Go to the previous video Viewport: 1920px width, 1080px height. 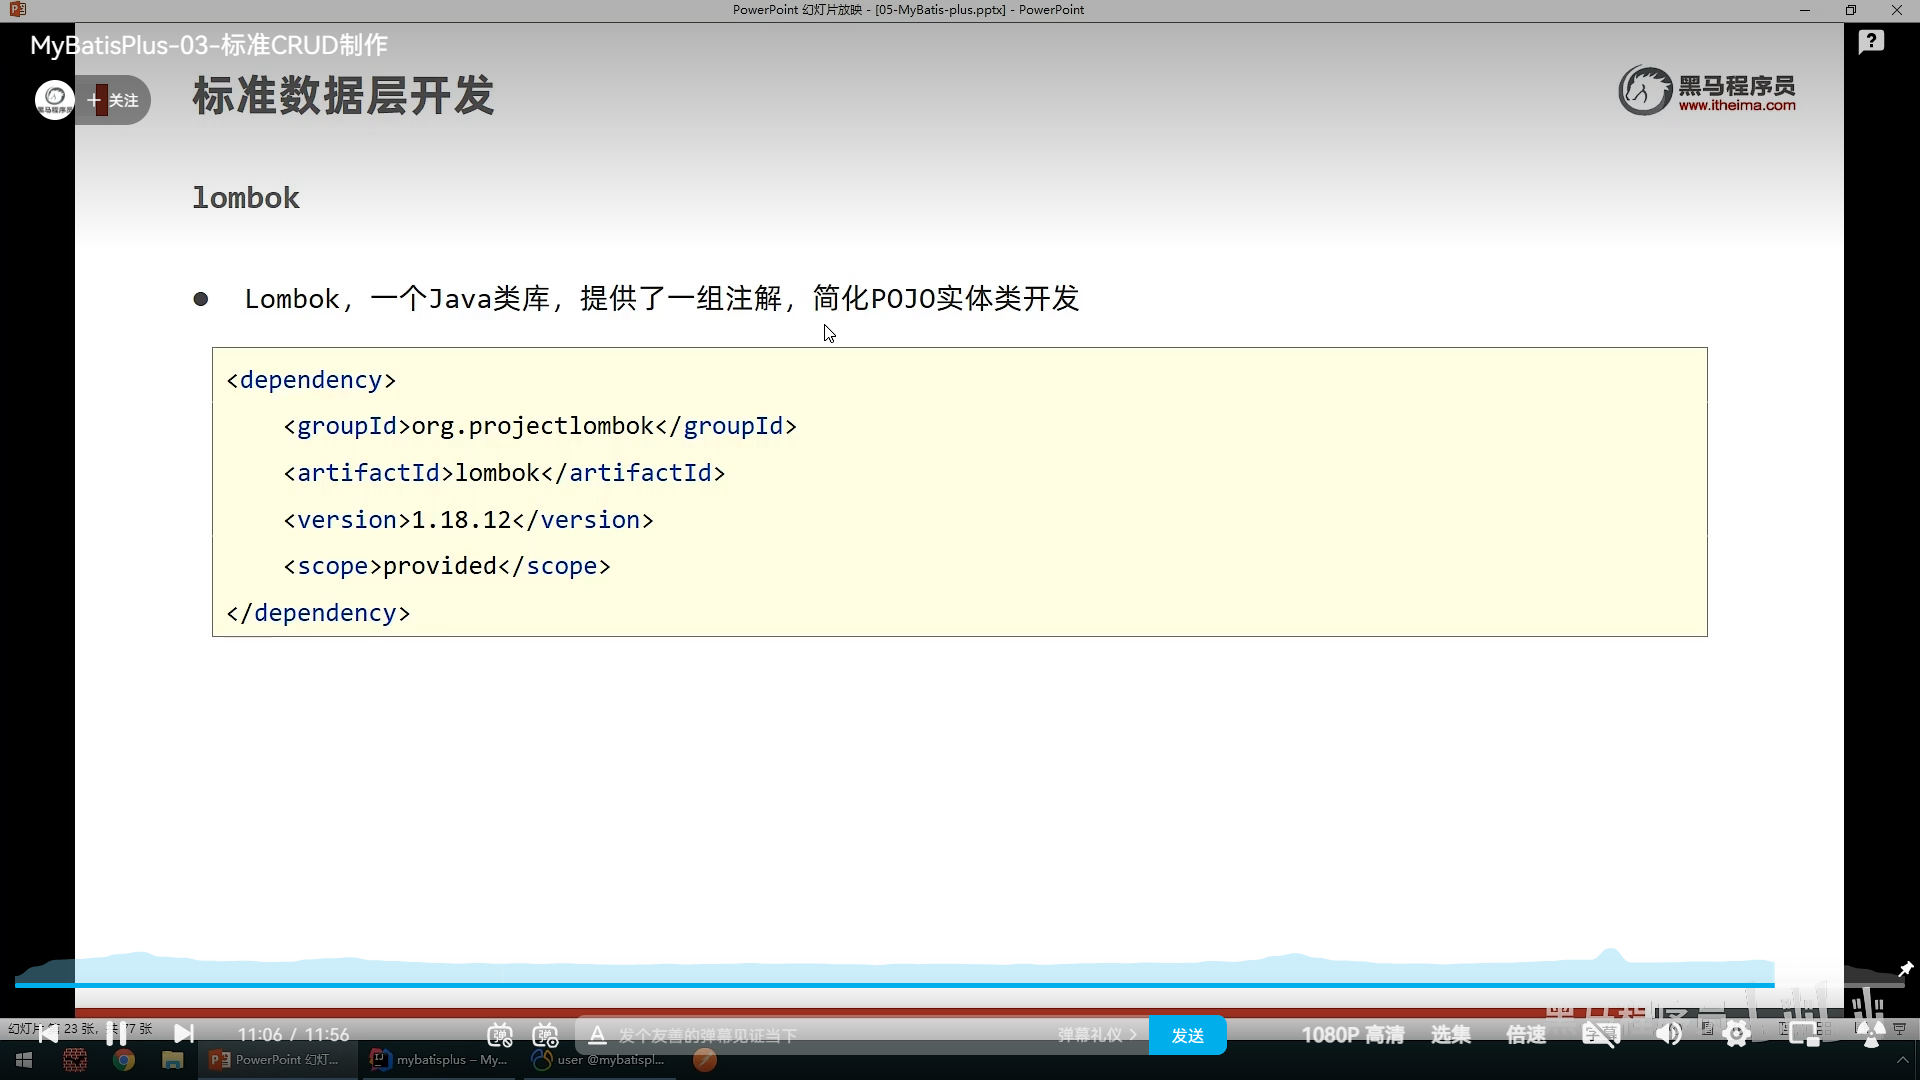pos(47,1034)
